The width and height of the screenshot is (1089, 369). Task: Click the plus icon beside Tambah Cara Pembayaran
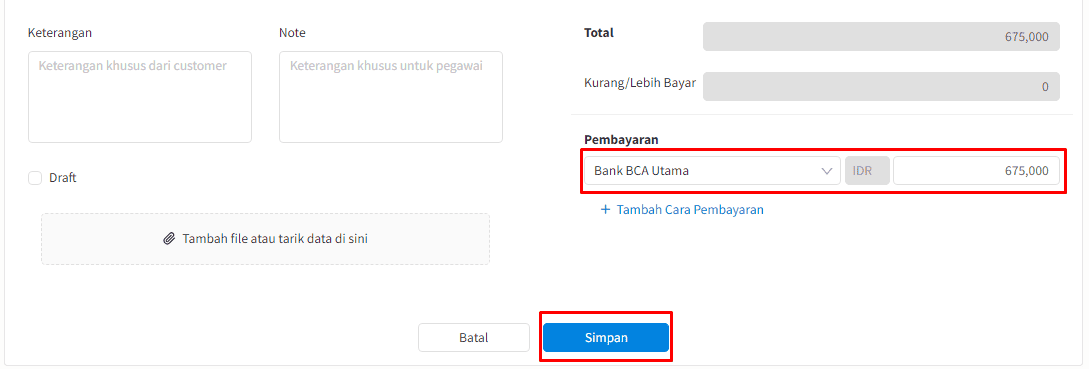click(605, 210)
